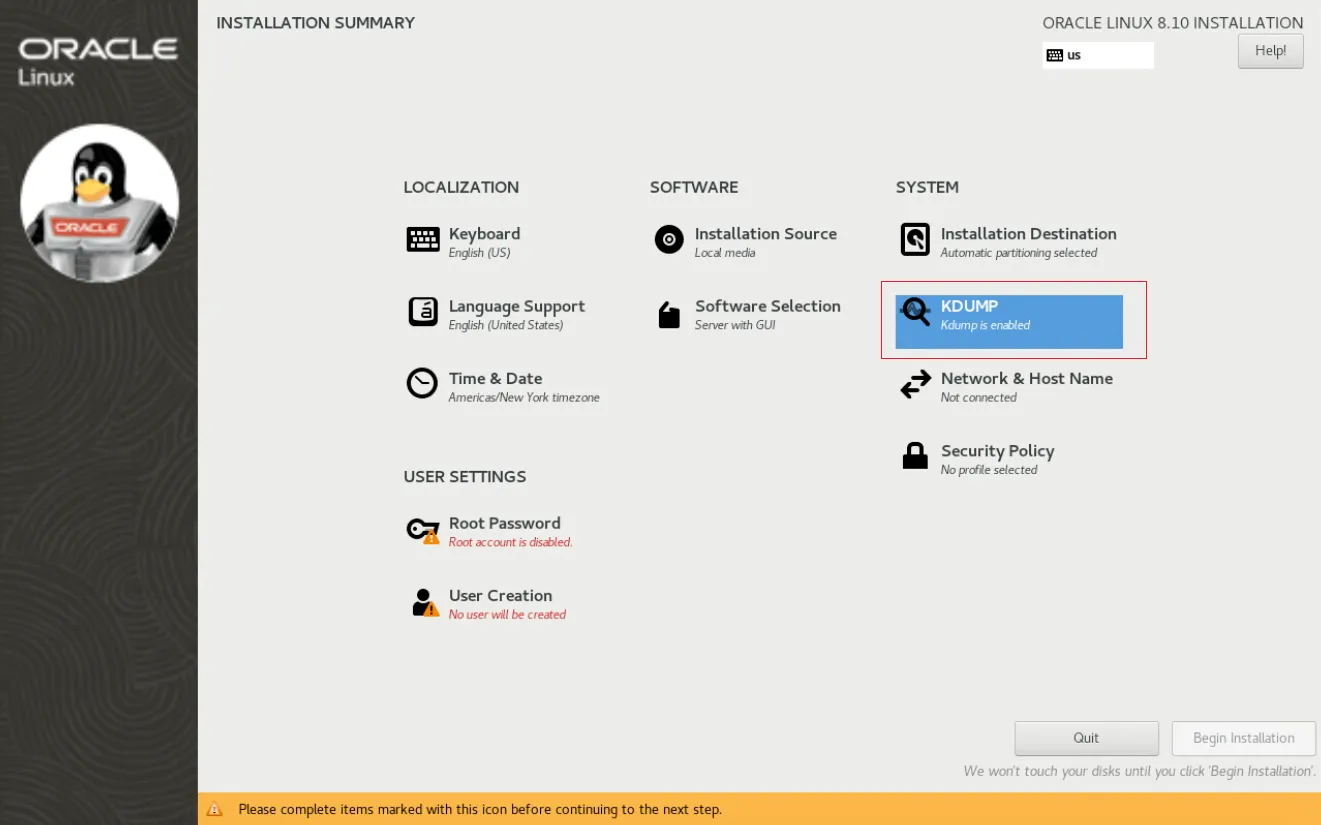Image resolution: width=1321 pixels, height=825 pixels.
Task: Click the Network & Host Name arrows icon
Action: coord(914,384)
